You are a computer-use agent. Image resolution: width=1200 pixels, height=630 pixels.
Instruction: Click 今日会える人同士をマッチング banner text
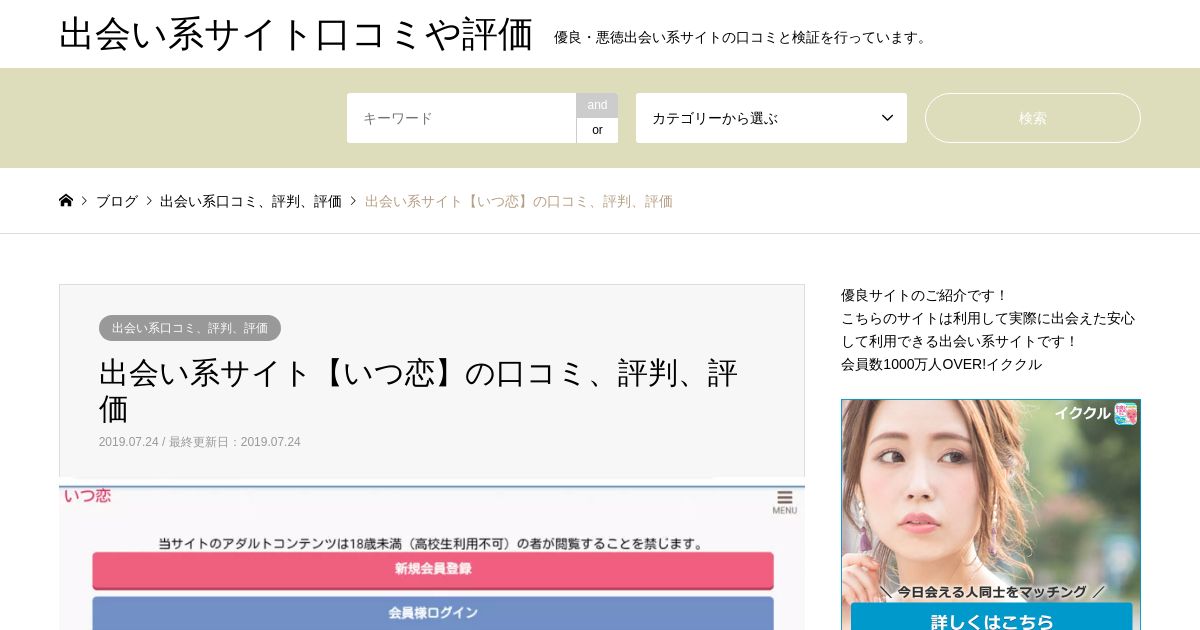[991, 591]
